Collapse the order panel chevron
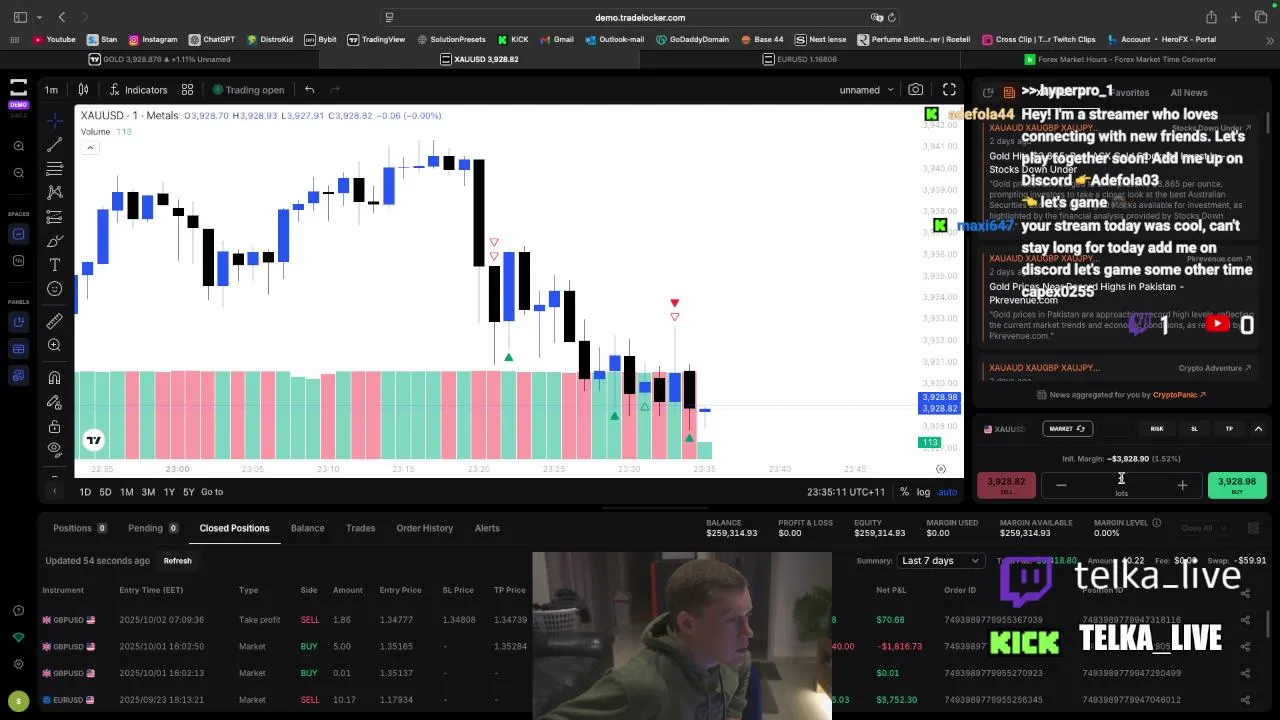Image resolution: width=1280 pixels, height=720 pixels. 1258,429
